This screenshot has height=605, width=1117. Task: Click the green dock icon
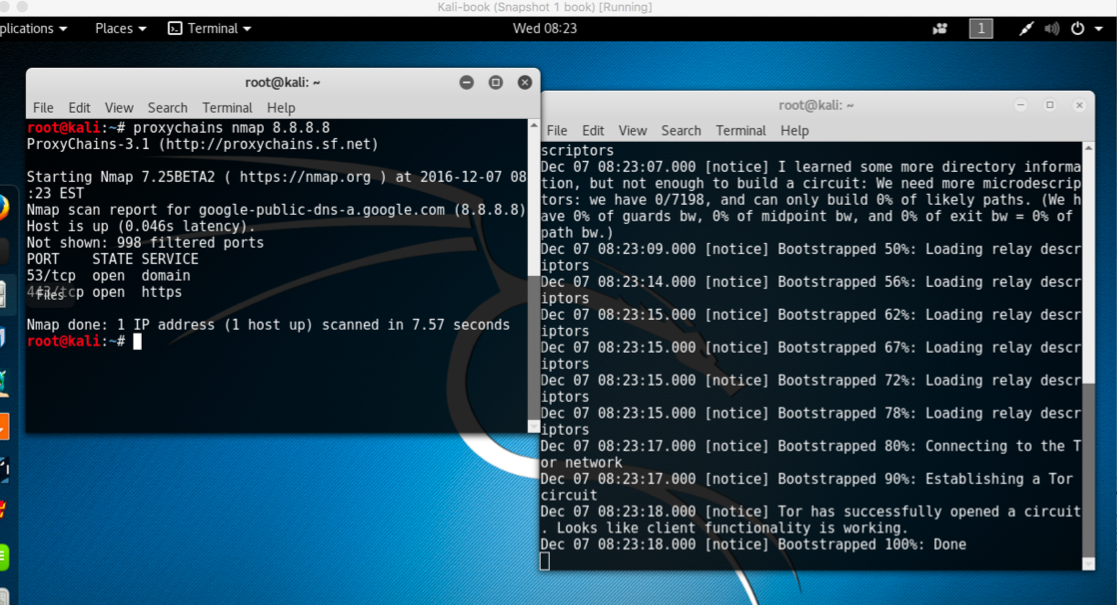tap(4, 557)
